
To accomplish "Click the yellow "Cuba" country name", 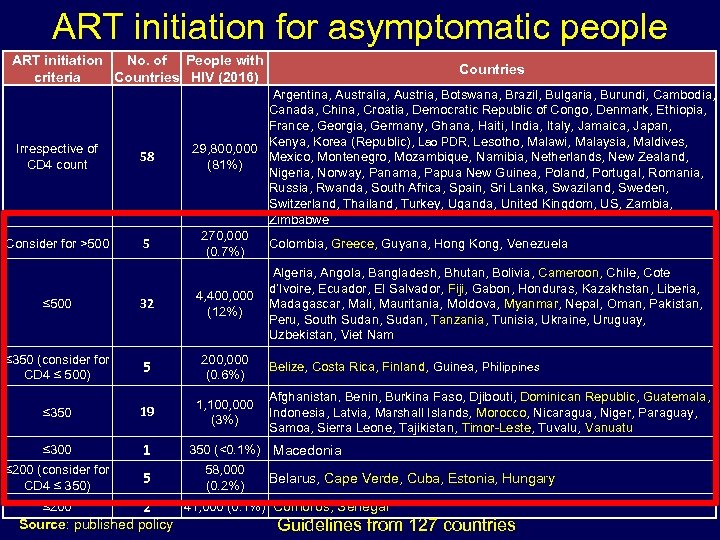I will click(x=423, y=478).
